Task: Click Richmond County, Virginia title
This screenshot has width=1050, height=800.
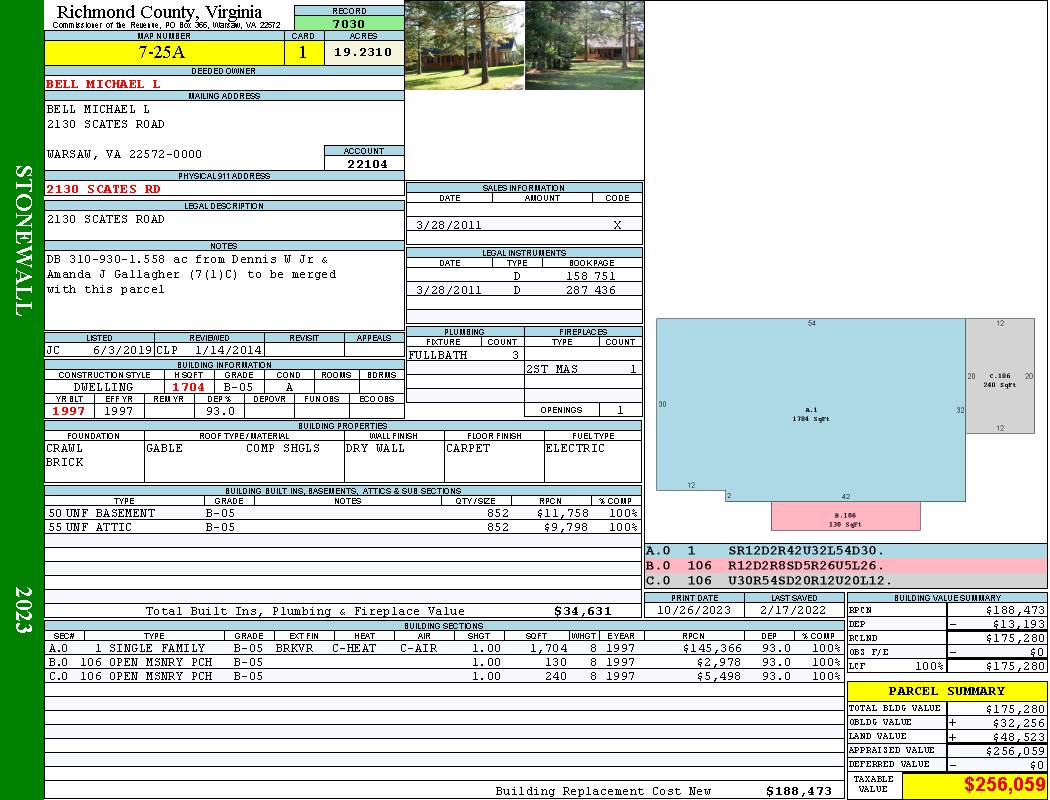Action: tap(159, 12)
